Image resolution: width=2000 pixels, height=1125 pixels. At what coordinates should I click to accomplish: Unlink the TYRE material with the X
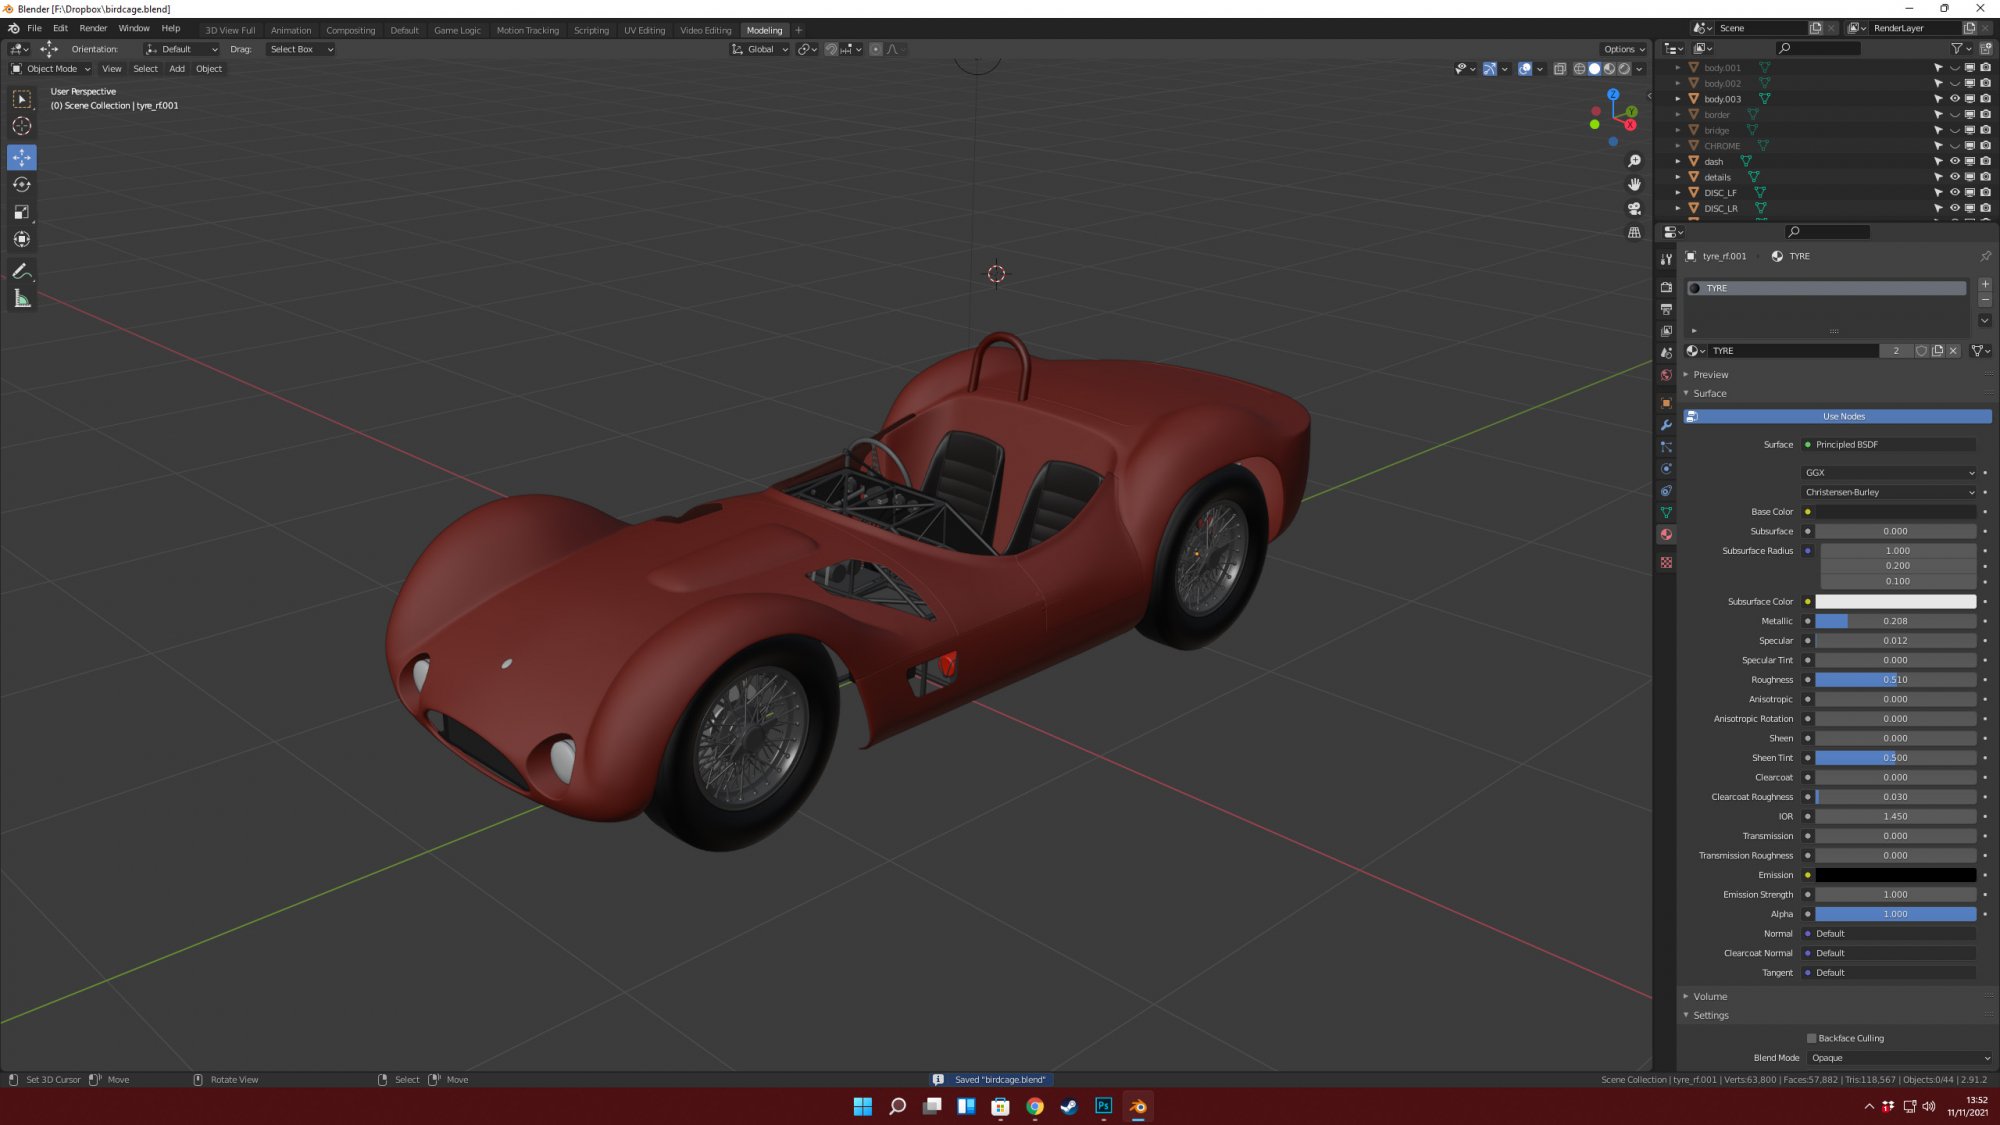[1953, 351]
